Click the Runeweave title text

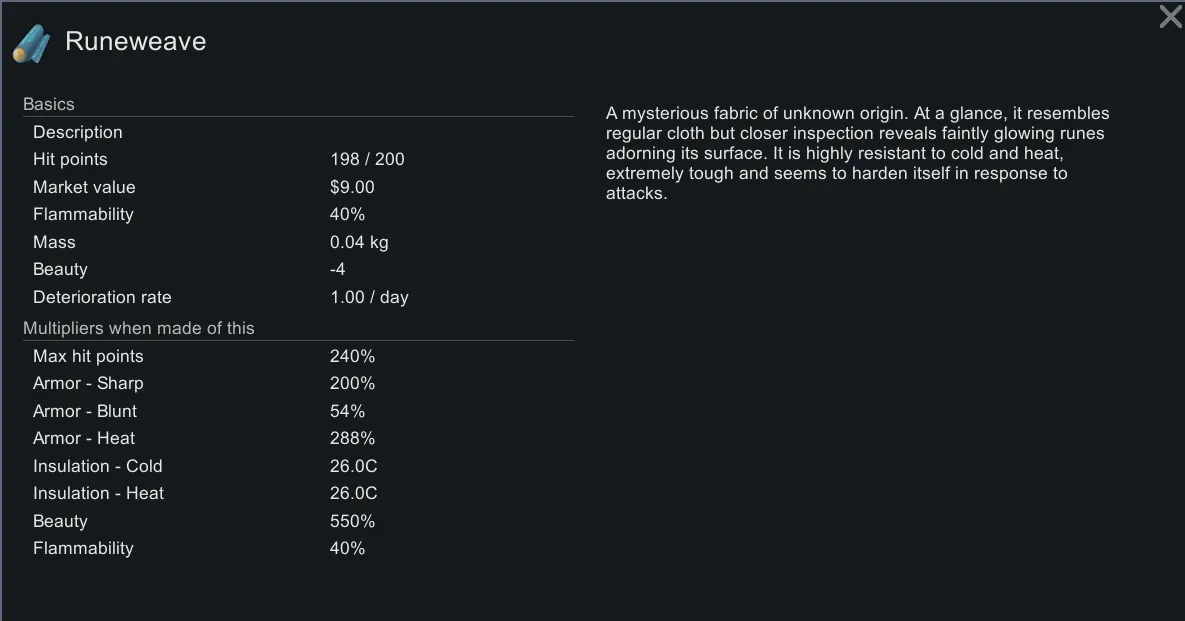point(135,42)
